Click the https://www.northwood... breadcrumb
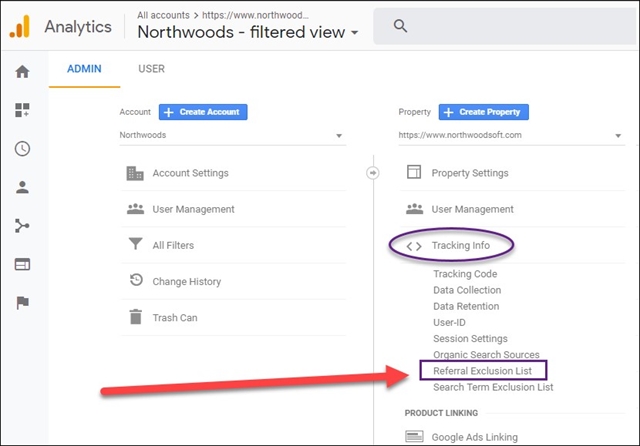This screenshot has height=446, width=640. pyautogui.click(x=255, y=15)
